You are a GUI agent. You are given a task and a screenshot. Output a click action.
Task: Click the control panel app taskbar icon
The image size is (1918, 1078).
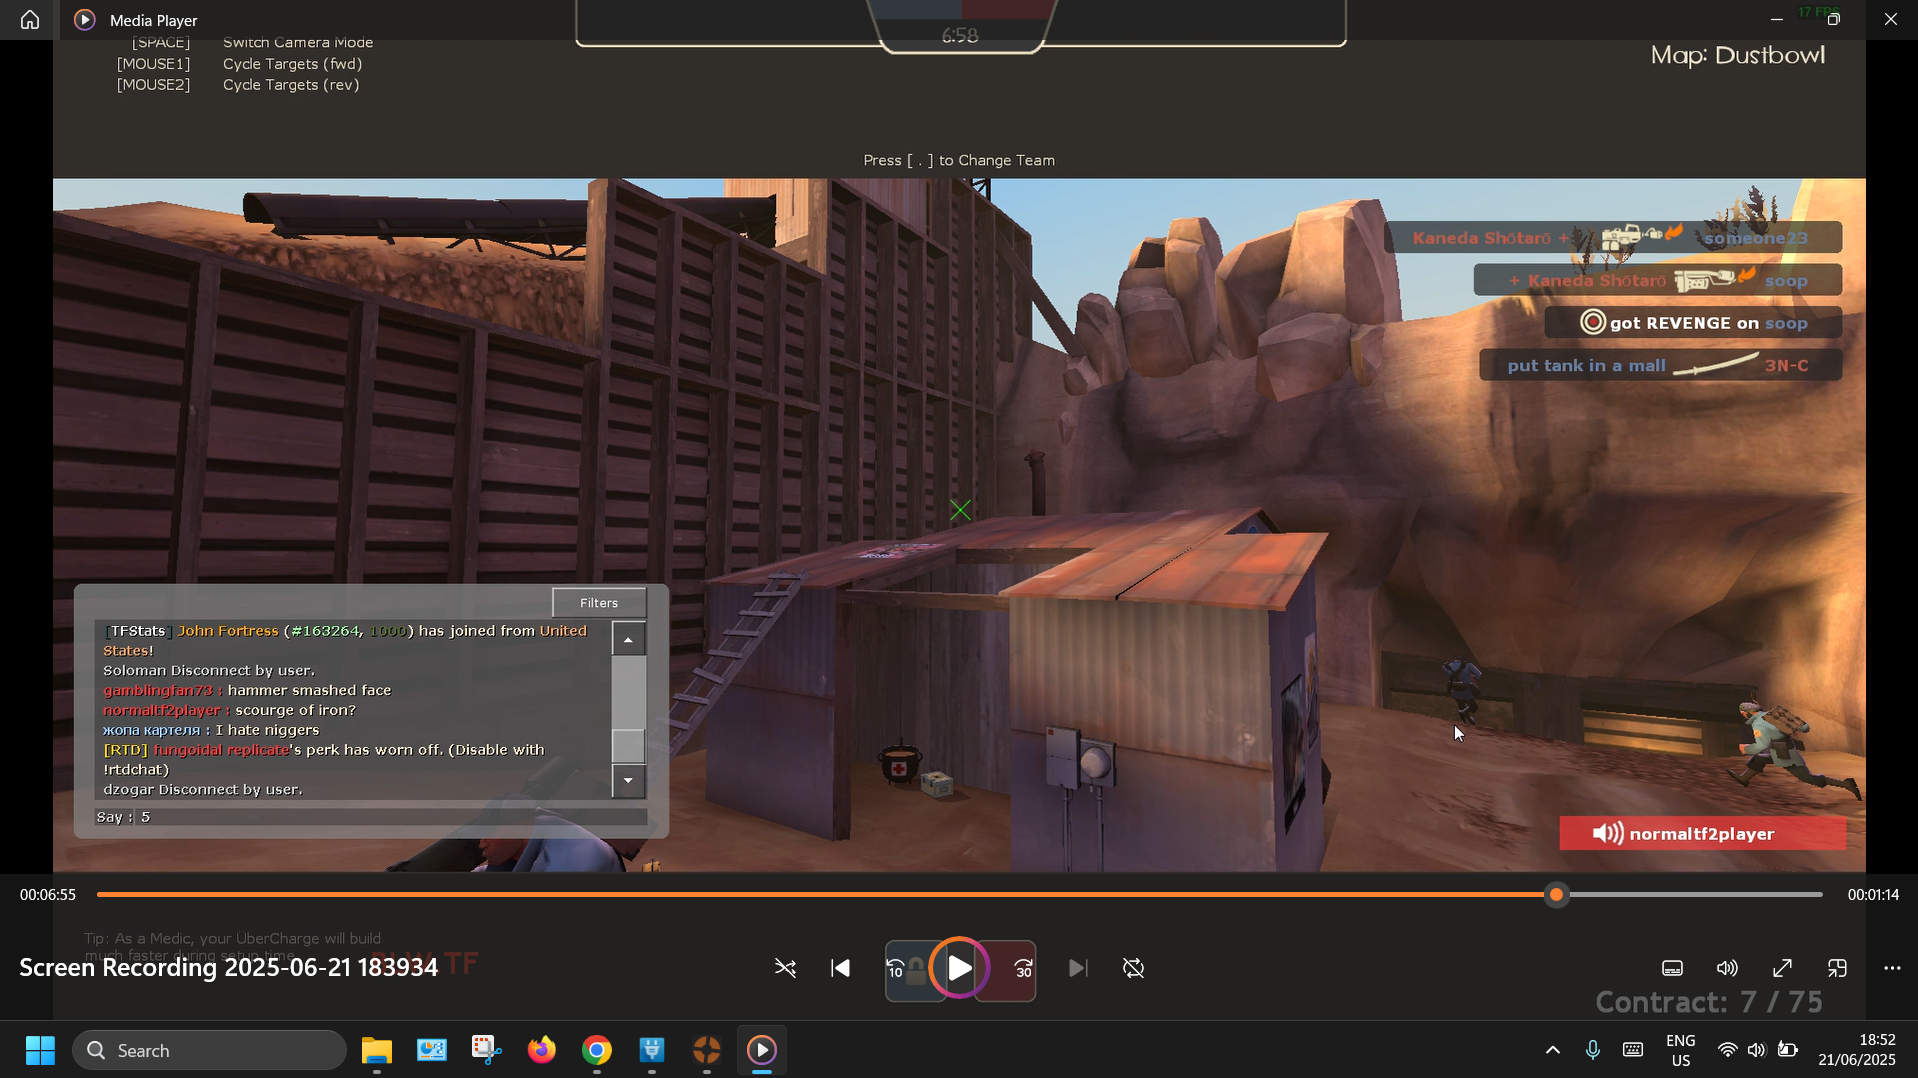[432, 1050]
